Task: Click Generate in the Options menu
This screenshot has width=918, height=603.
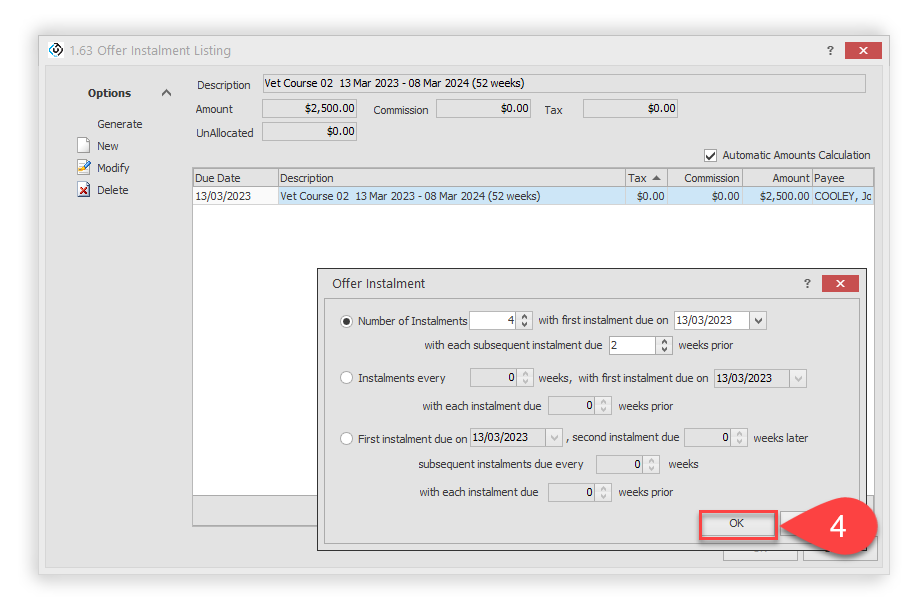Action: 119,124
